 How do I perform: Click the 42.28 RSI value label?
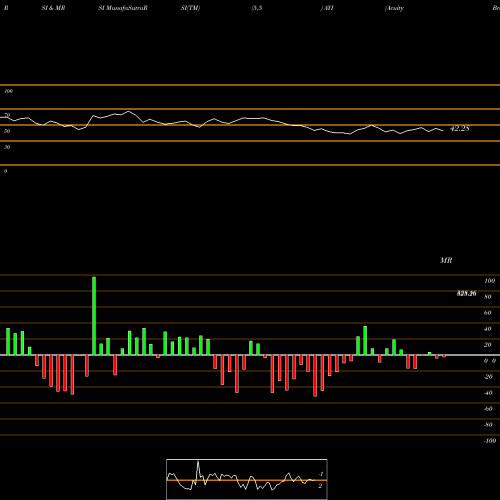460,128
